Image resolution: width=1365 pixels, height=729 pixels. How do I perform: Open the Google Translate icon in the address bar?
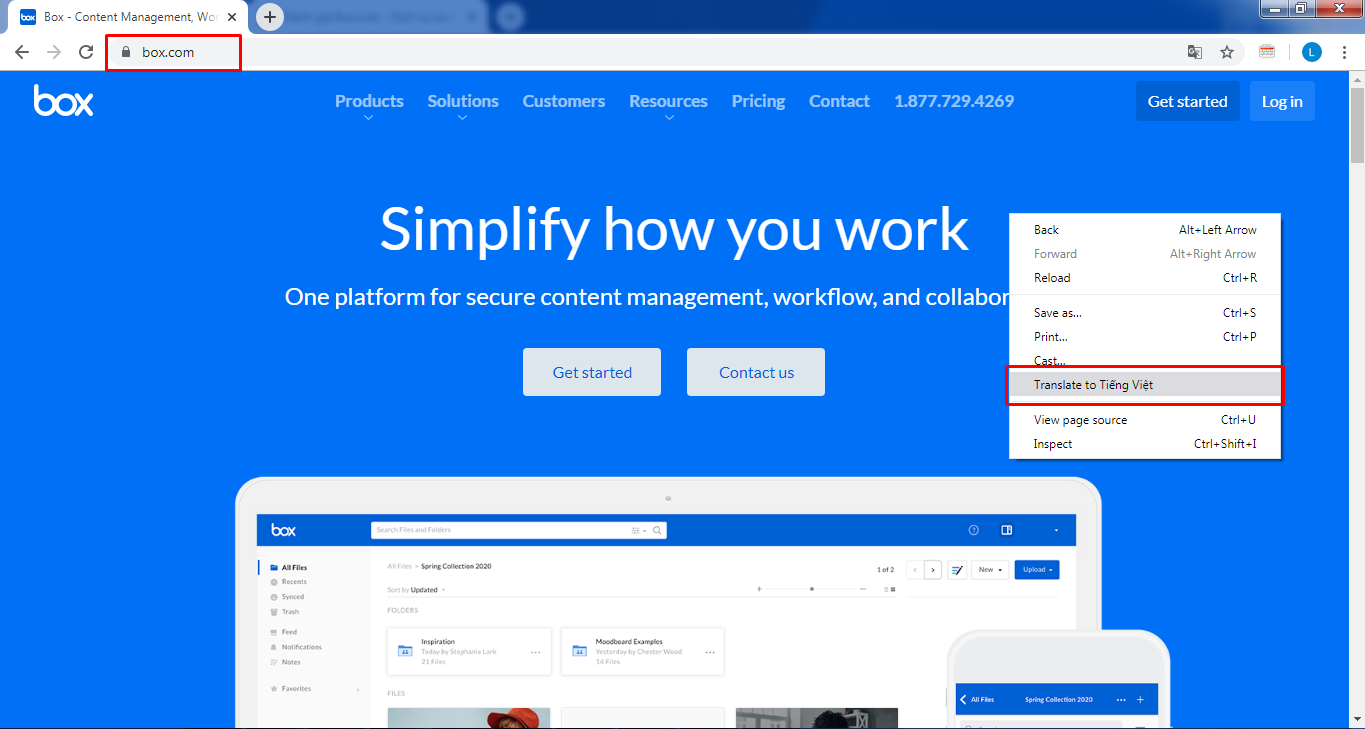tap(1195, 52)
